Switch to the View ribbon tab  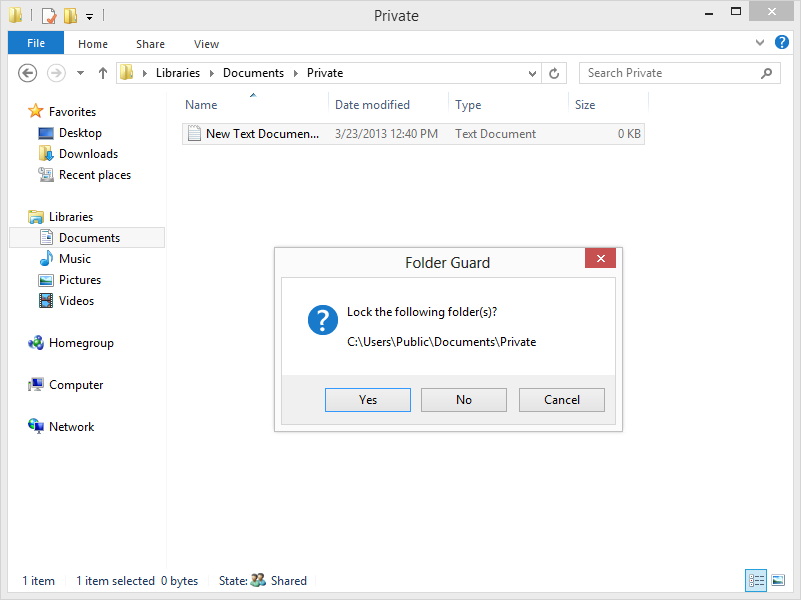tap(206, 44)
